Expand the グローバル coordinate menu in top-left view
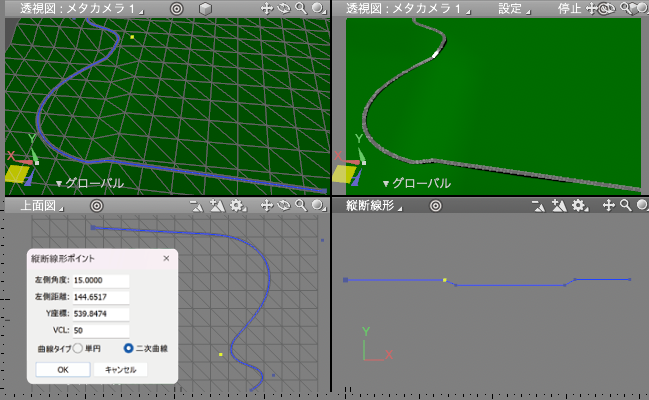Image resolution: width=649 pixels, height=400 pixels. [90, 183]
